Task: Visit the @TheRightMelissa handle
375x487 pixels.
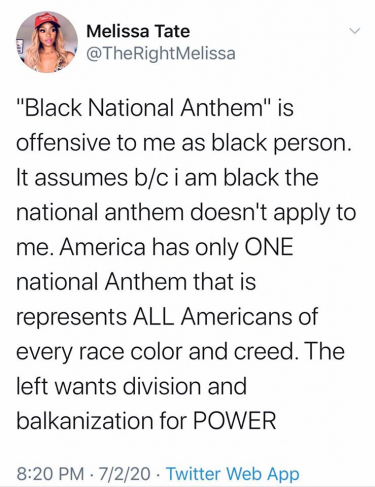Action: [x=161, y=53]
